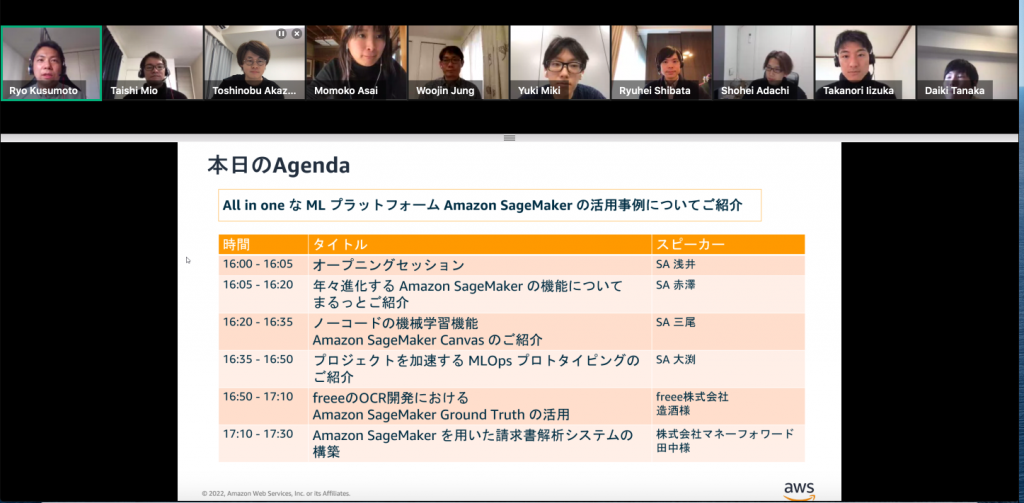This screenshot has height=503, width=1024.
Task: Select Ryo Kusumoto's video thumbnail
Action: pyautogui.click(x=51, y=63)
